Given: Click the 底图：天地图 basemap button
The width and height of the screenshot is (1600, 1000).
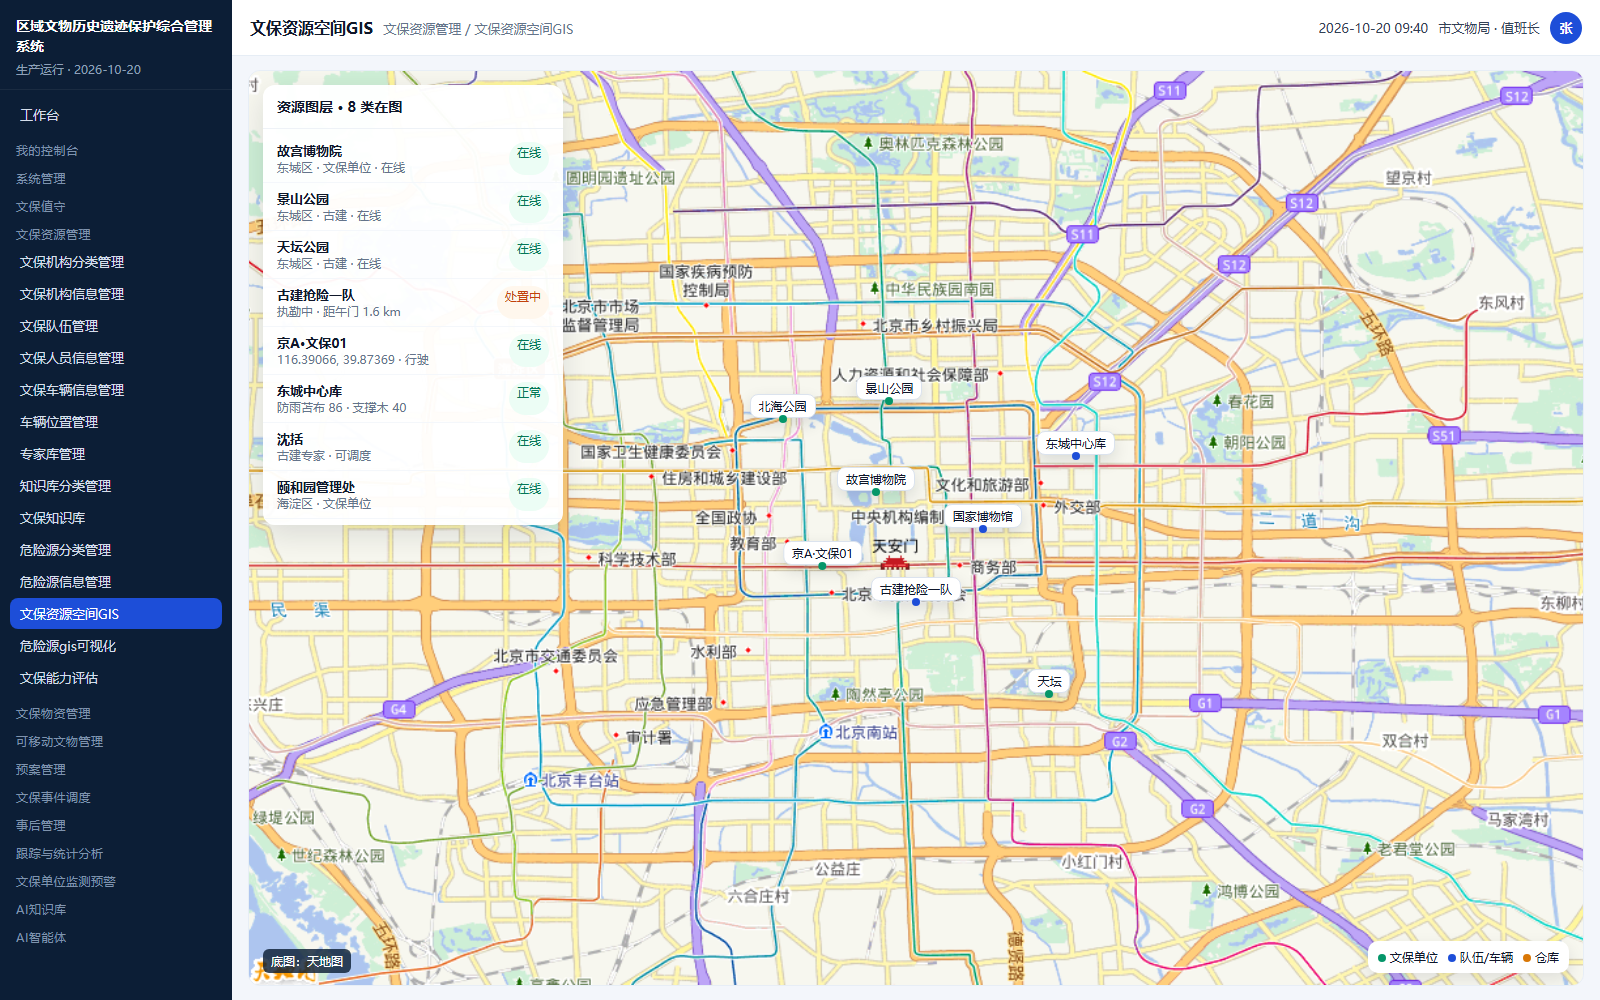Looking at the screenshot, I should 307,962.
